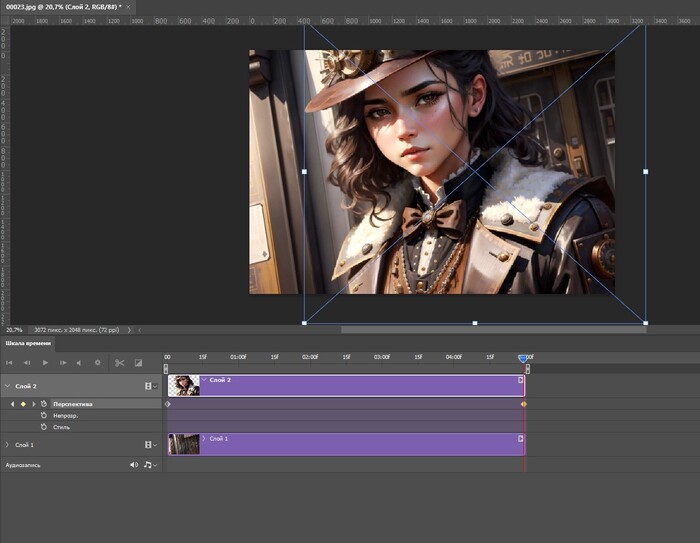The image size is (700, 543).
Task: Choose a transition with the transition icon
Action: tap(138, 362)
